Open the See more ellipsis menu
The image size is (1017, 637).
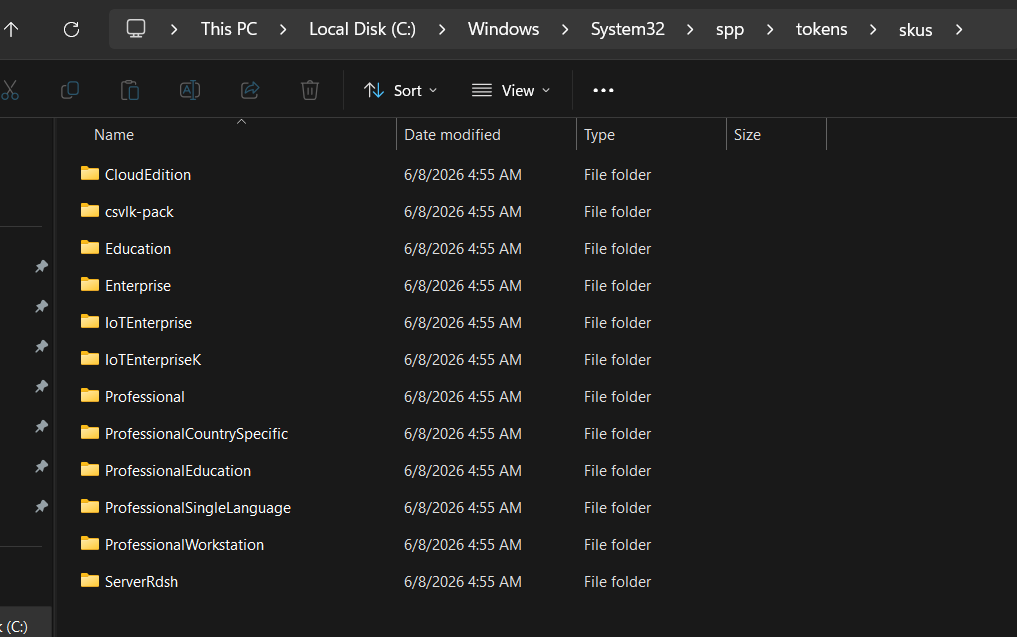pos(603,90)
